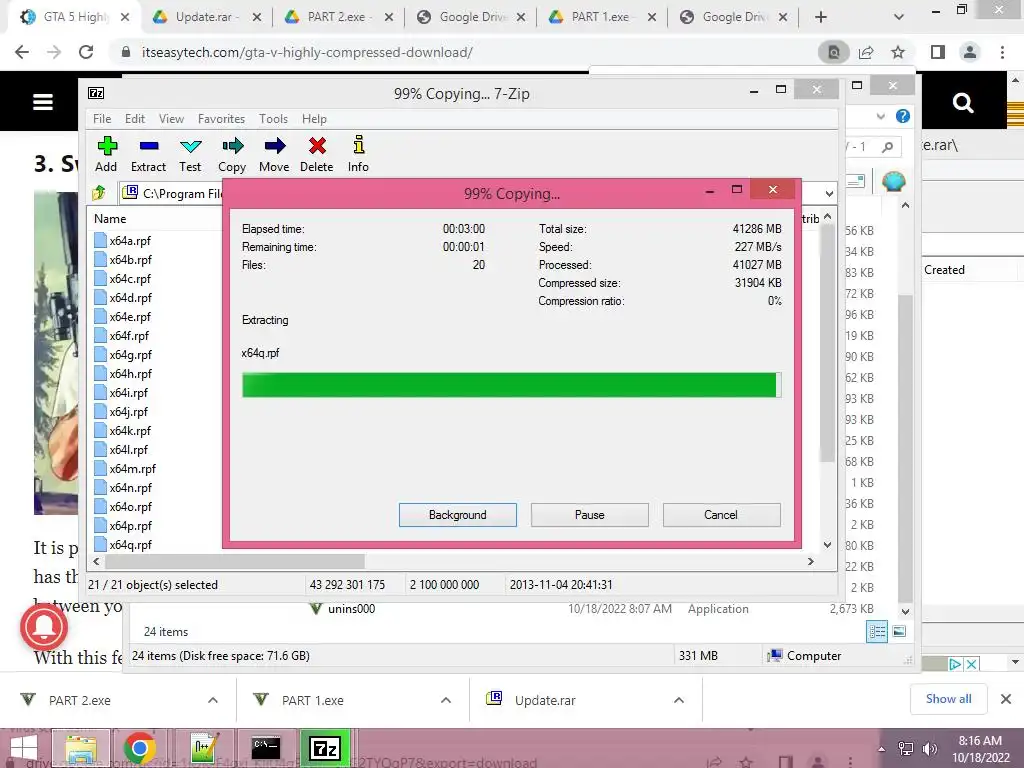Click the 7-Zip horizontal scrollbar thumb

pos(234,562)
